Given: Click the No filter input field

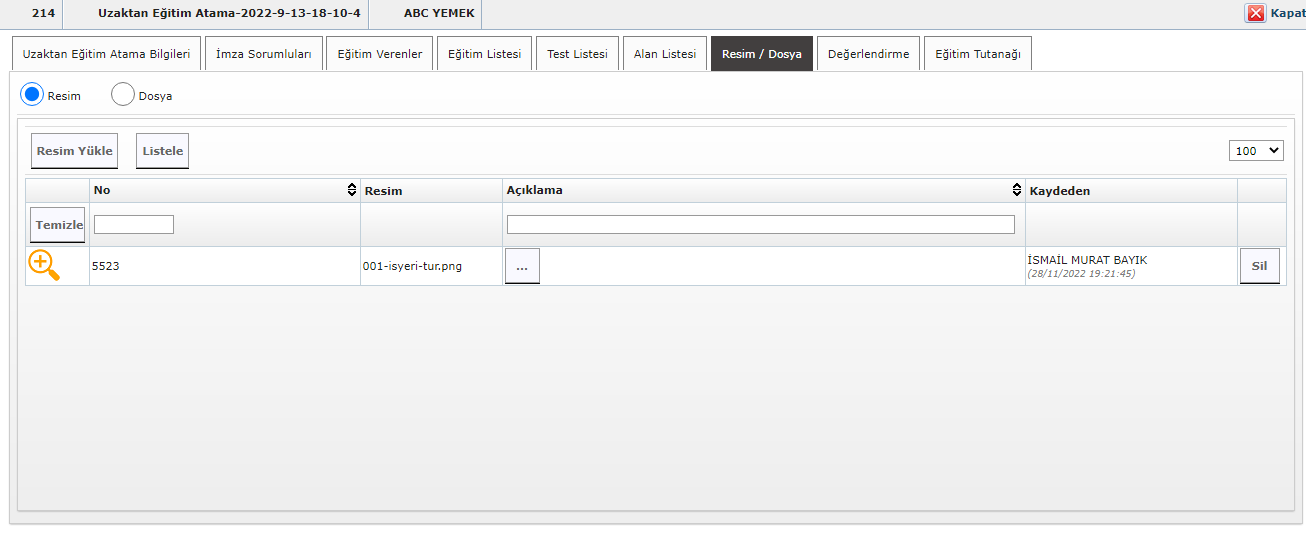Looking at the screenshot, I should [134, 225].
